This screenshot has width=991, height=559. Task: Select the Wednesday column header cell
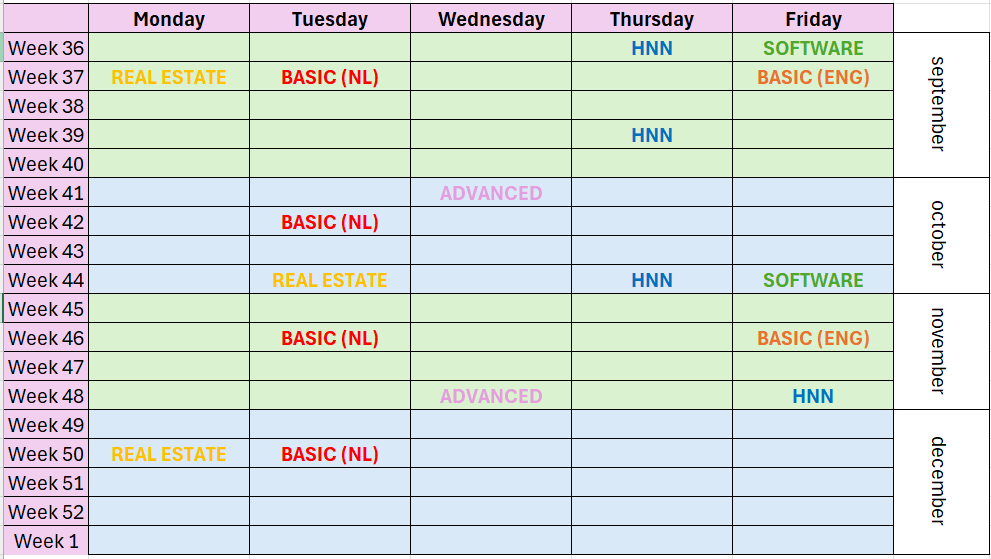click(x=491, y=19)
